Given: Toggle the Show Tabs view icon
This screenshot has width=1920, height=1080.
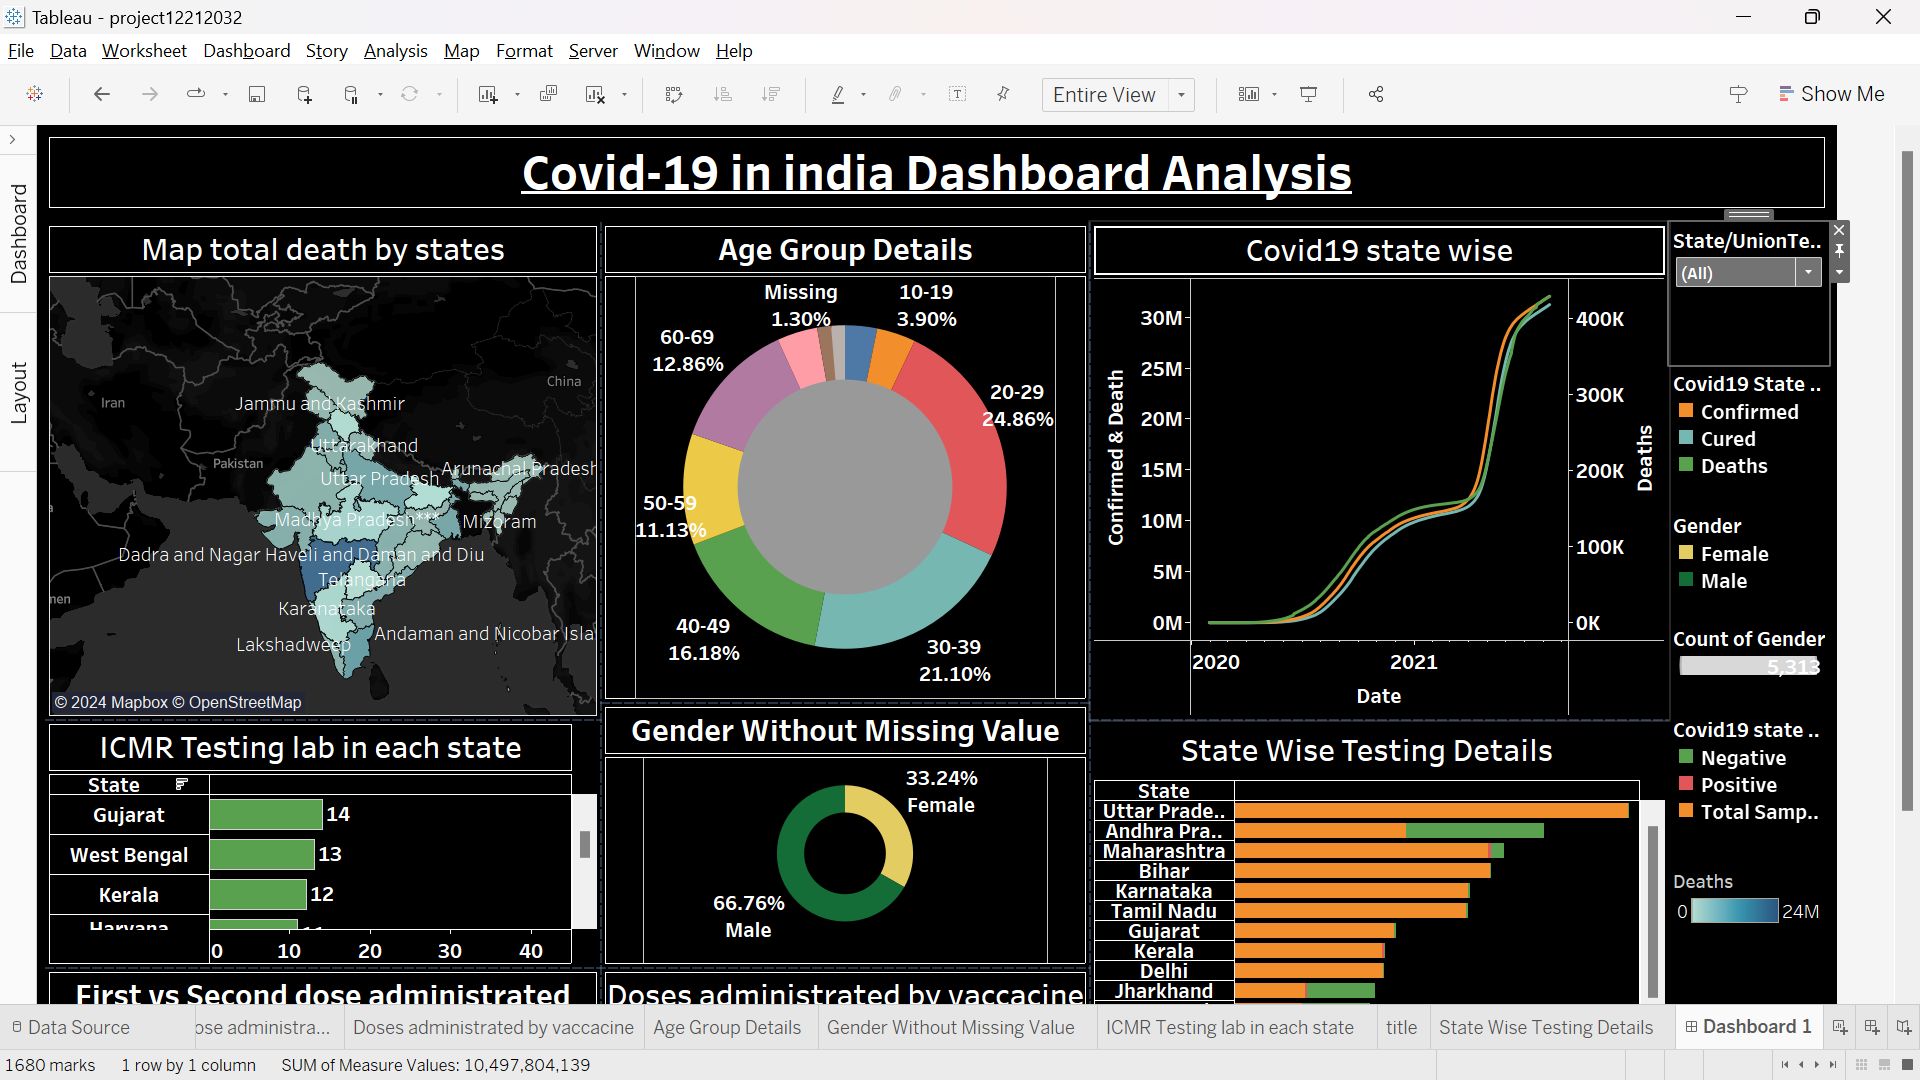Looking at the screenshot, I should [1905, 1065].
